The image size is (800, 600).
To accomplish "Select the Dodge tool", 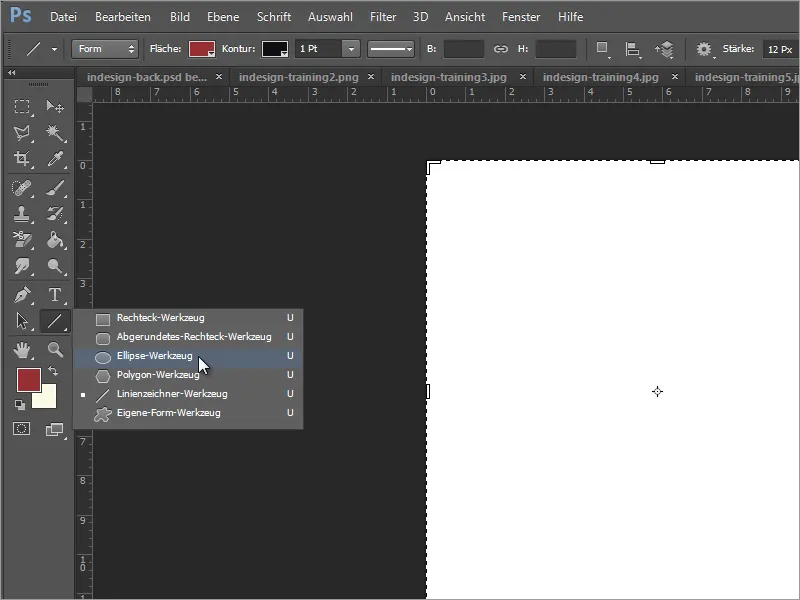I will [55, 266].
